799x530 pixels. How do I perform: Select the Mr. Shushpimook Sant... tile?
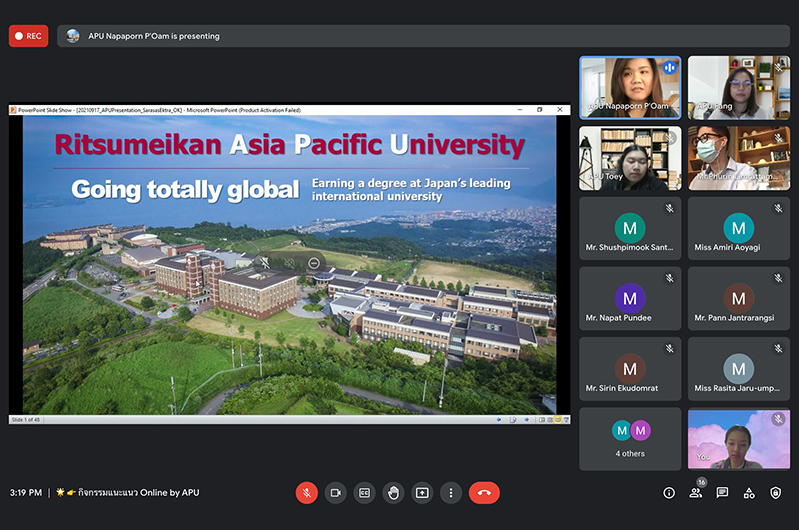coord(630,228)
